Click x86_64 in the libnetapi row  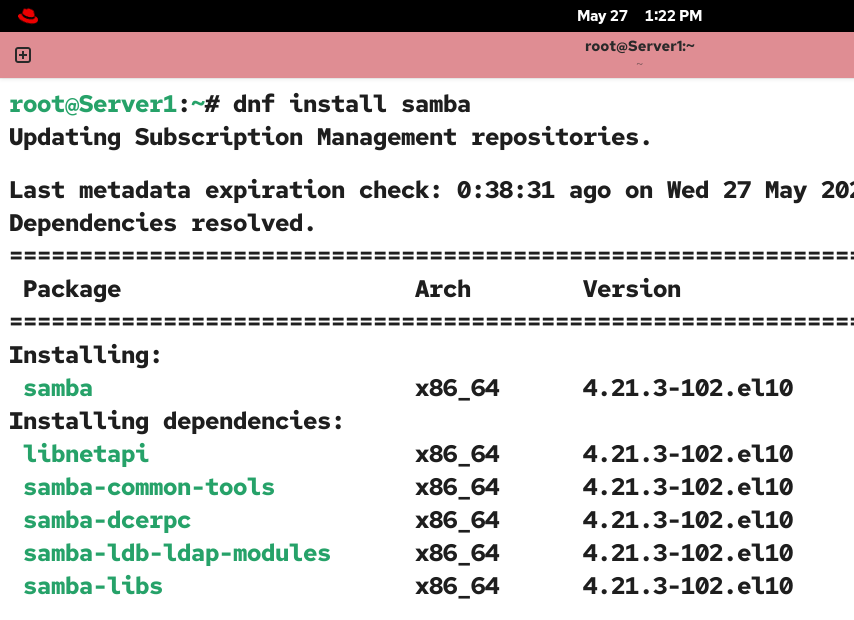[x=457, y=455]
